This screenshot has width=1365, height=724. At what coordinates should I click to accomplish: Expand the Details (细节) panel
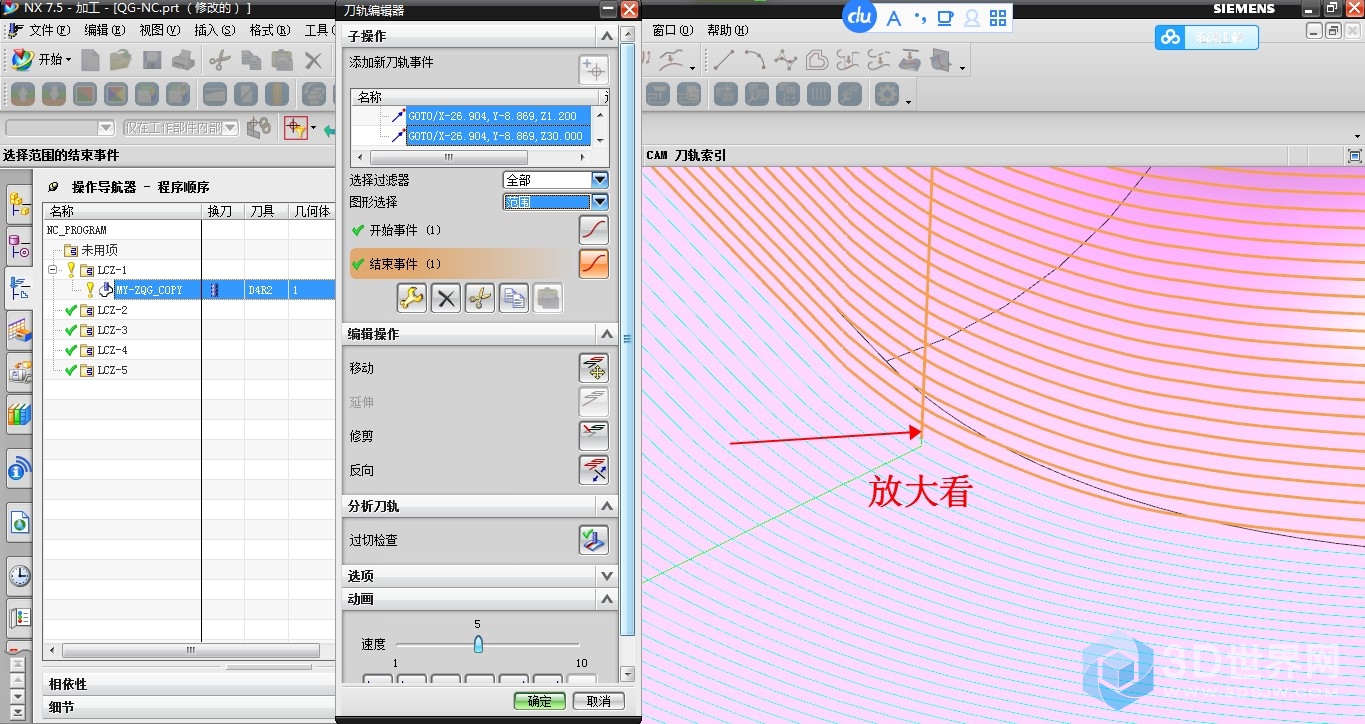[x=190, y=707]
